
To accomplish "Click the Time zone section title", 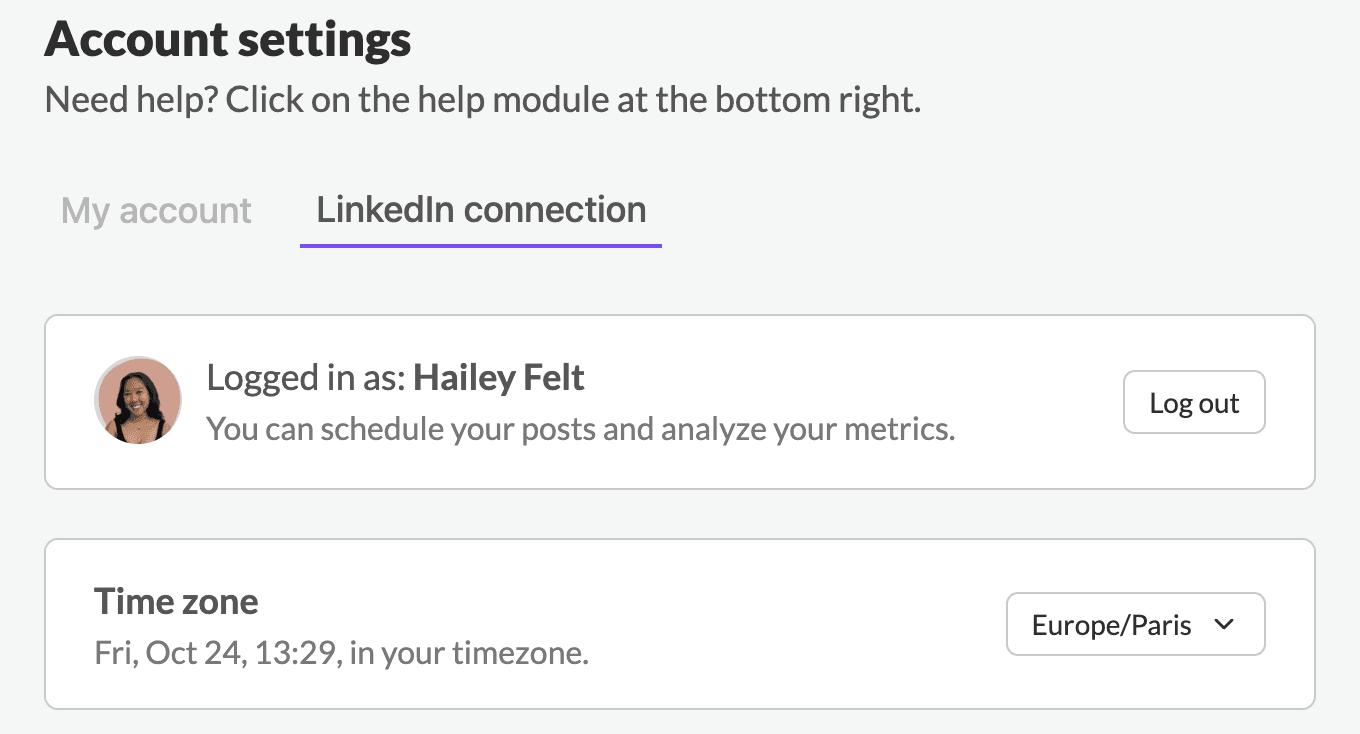I will [176, 601].
